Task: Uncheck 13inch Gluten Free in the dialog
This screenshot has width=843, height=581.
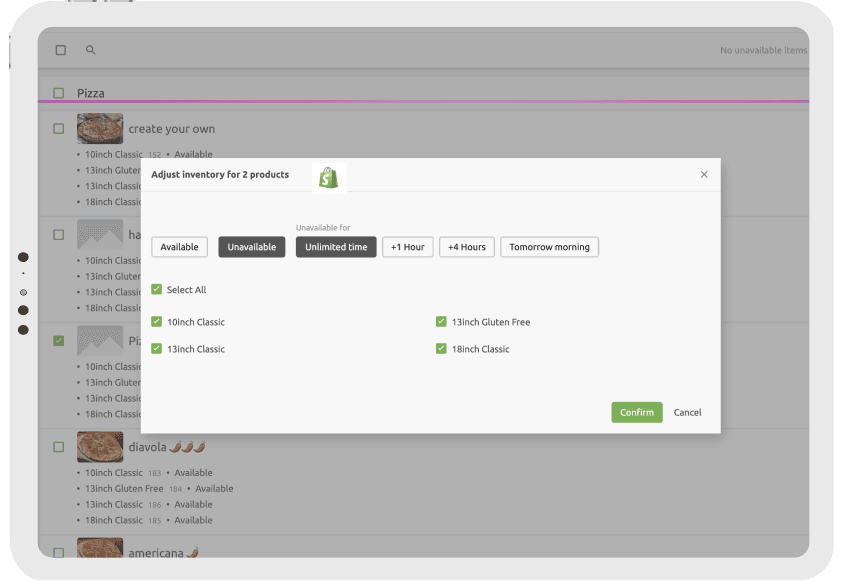Action: (x=441, y=321)
